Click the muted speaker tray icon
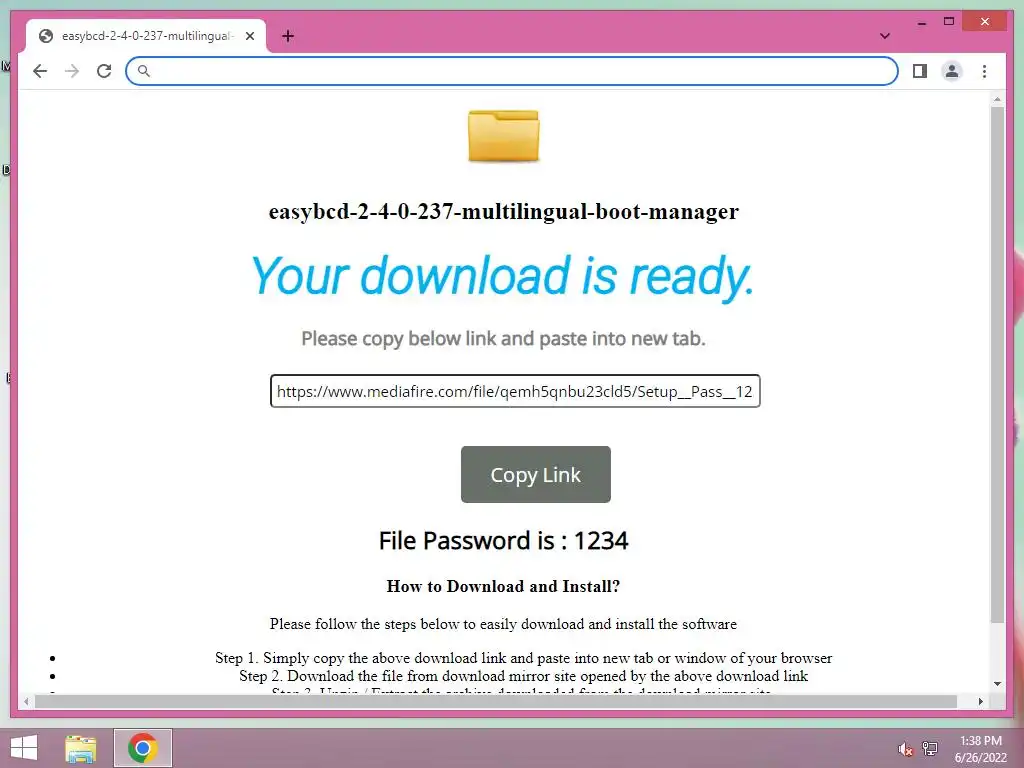The width and height of the screenshot is (1024, 768). (x=905, y=749)
